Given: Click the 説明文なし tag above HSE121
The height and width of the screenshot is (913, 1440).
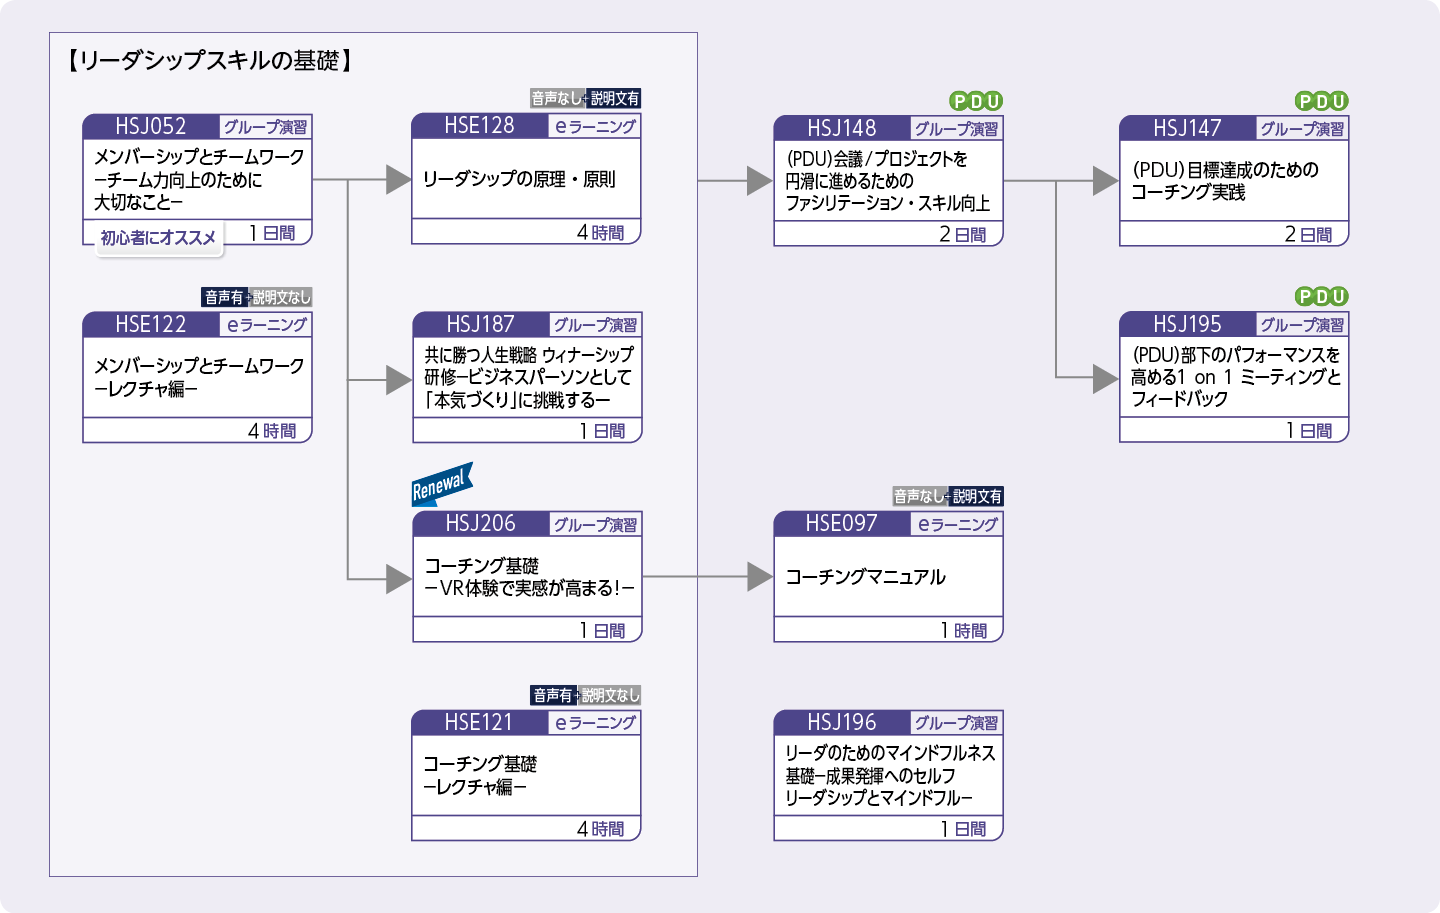Looking at the screenshot, I should 610,695.
